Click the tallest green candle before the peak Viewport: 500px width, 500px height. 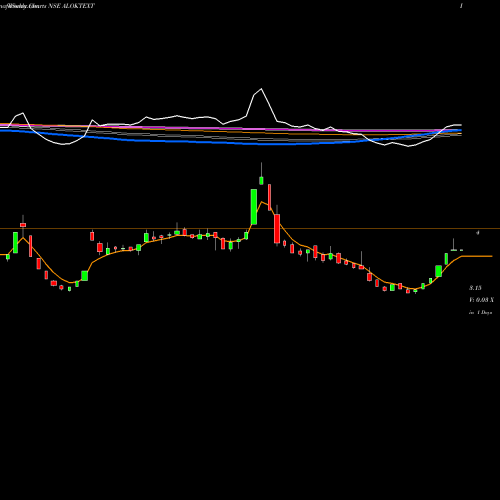coord(254,207)
